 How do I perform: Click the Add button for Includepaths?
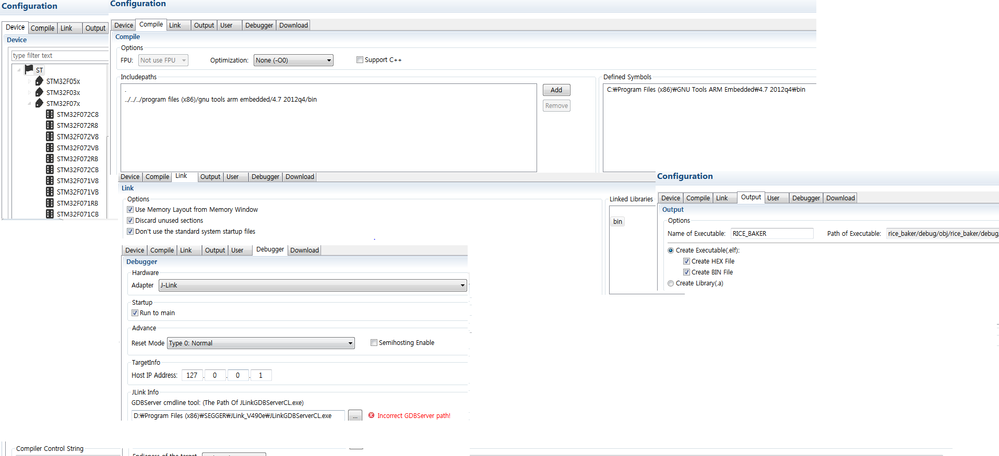pos(556,90)
